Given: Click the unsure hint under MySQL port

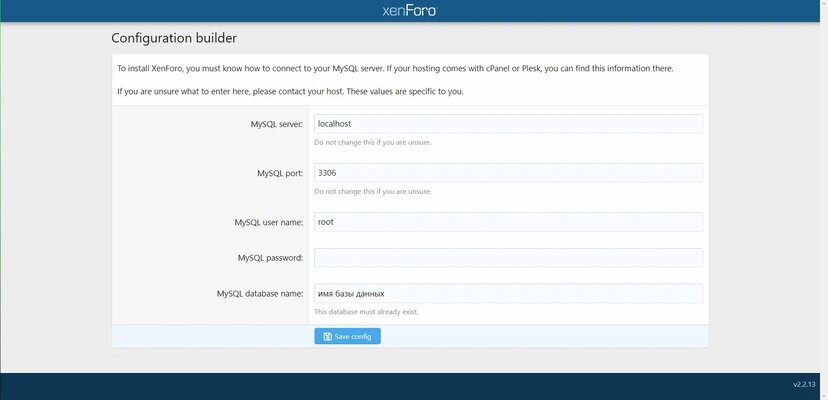Looking at the screenshot, I should click(372, 192).
